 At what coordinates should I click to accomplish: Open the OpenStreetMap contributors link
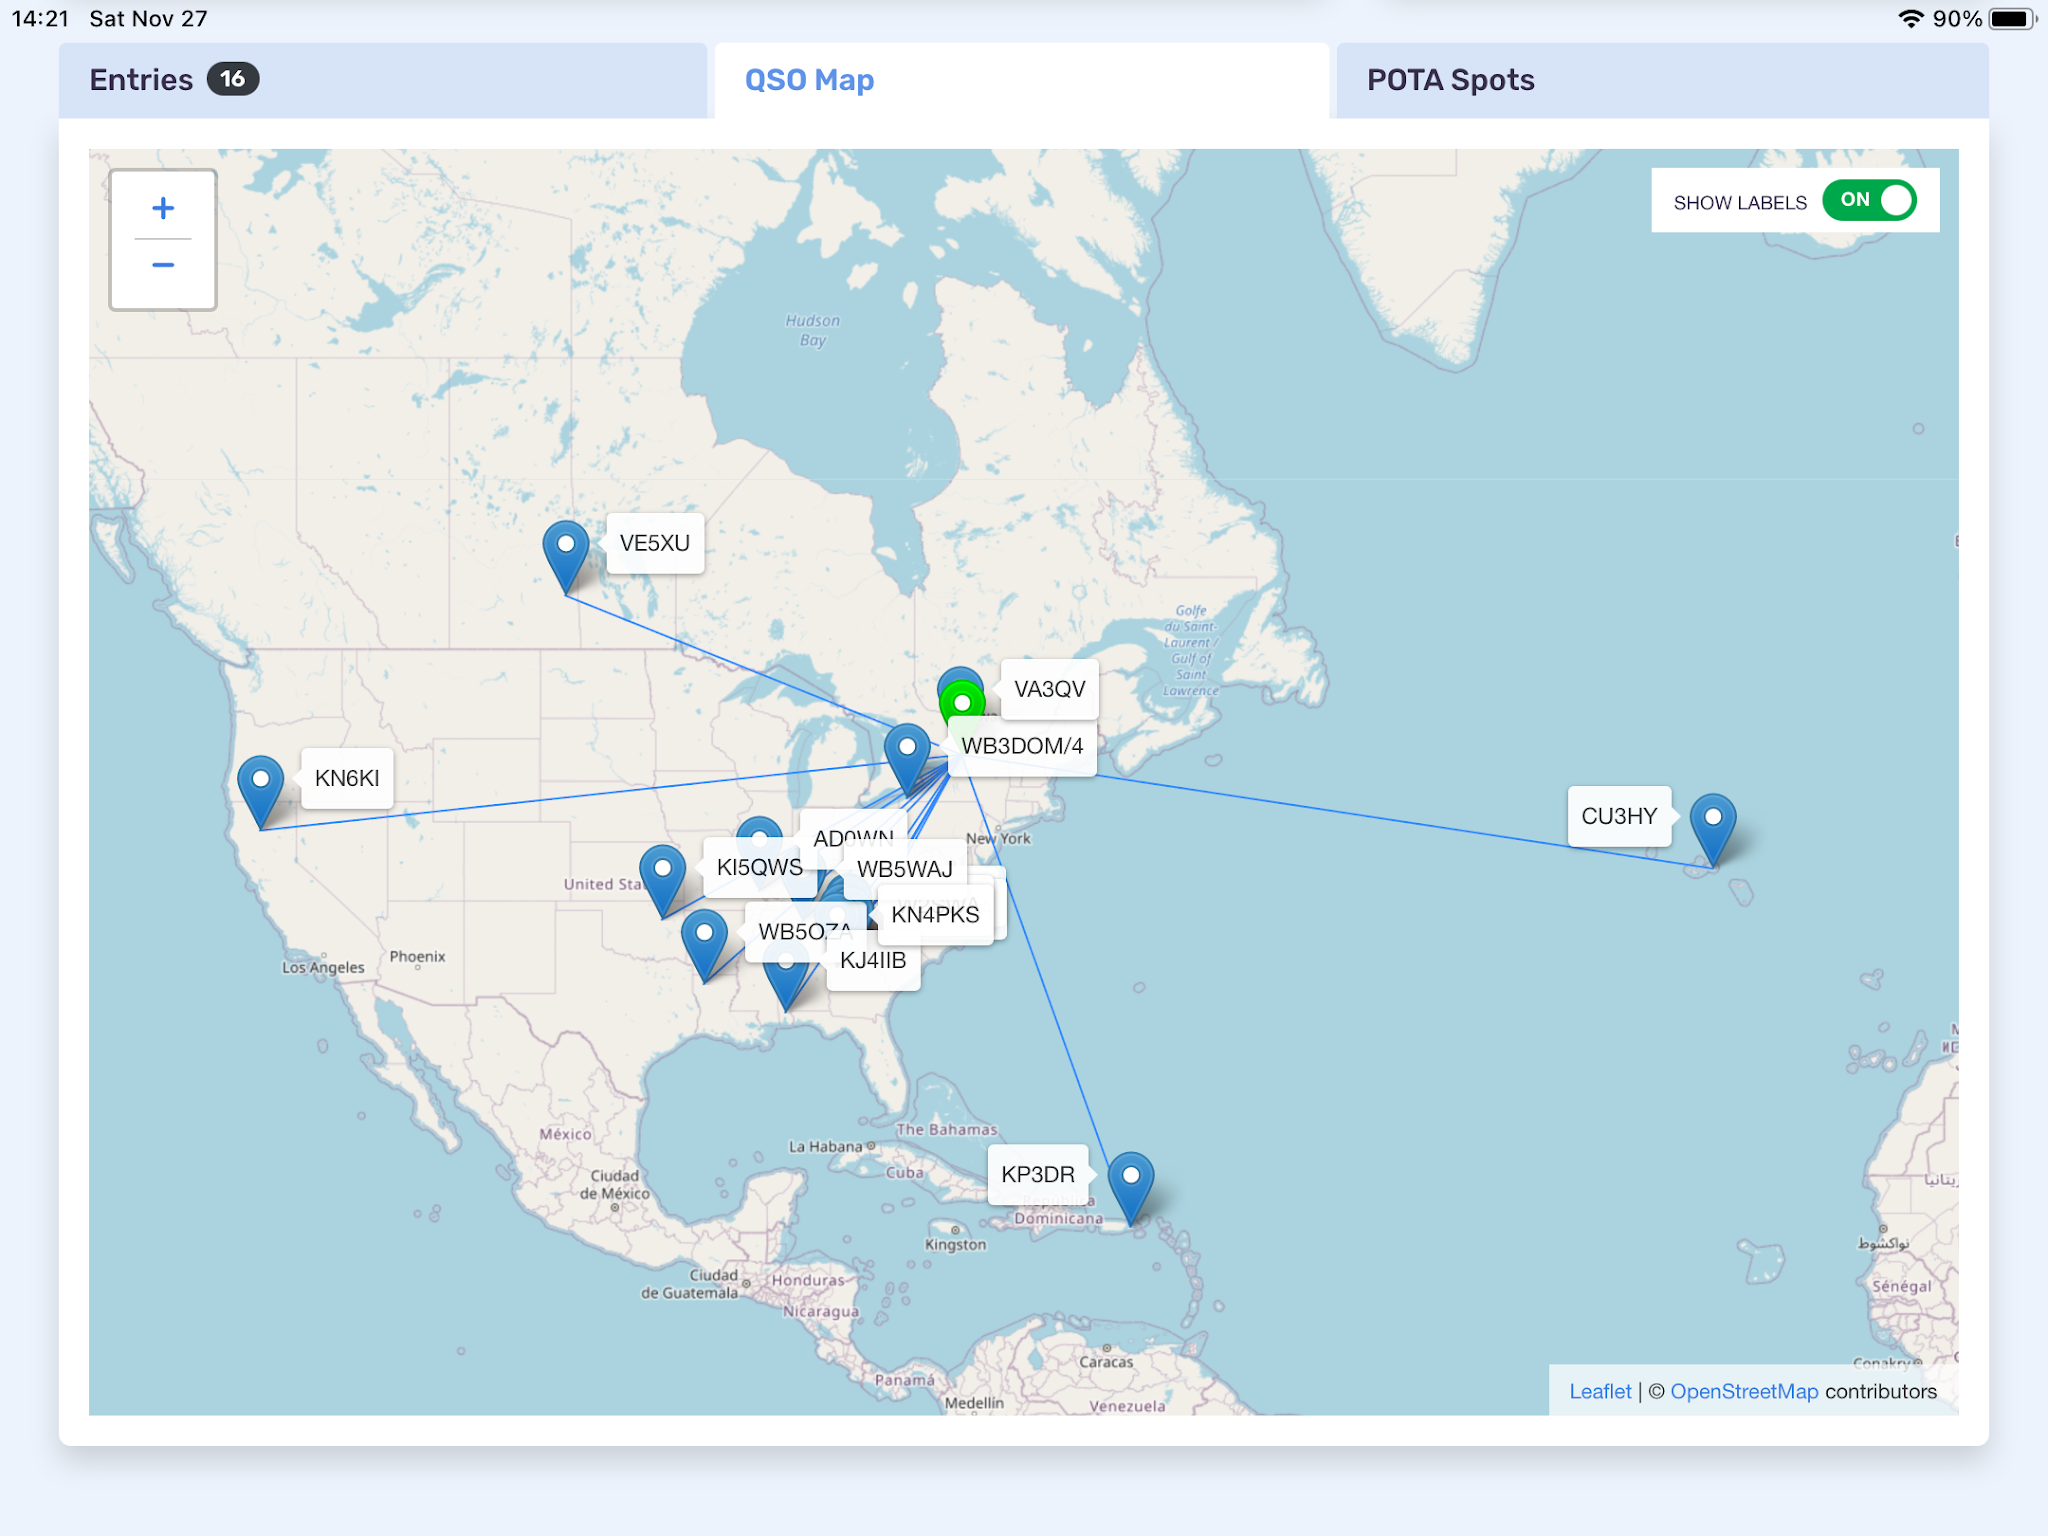[x=1743, y=1391]
